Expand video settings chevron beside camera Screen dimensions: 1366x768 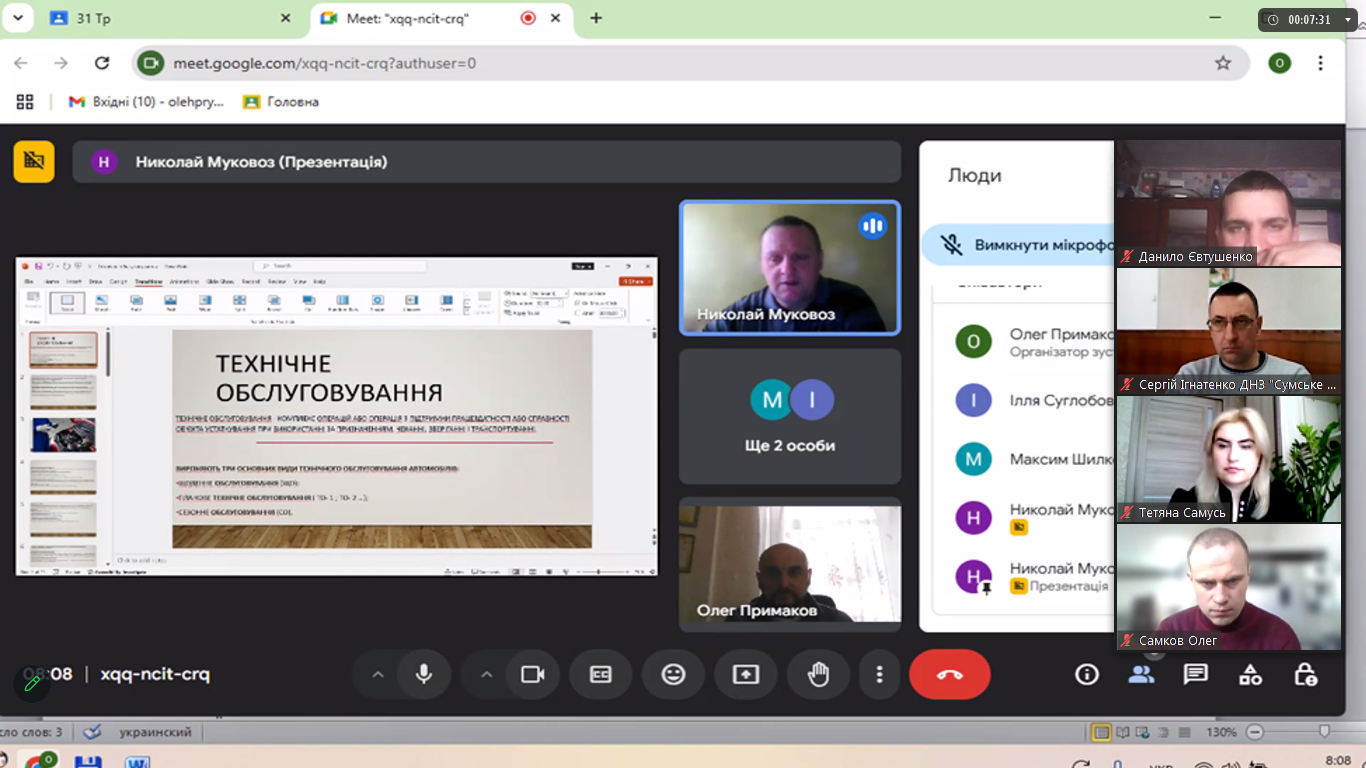(486, 674)
